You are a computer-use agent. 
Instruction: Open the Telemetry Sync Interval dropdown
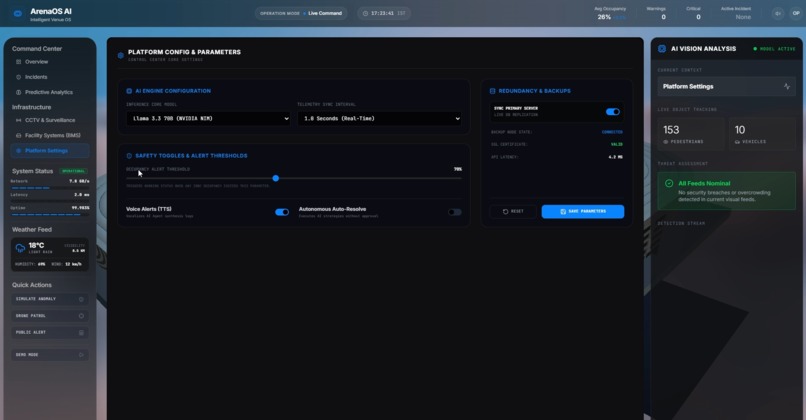pos(379,118)
